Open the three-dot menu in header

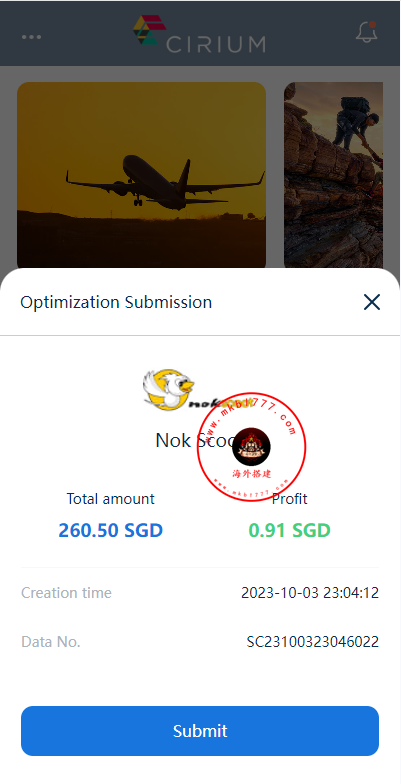click(32, 37)
